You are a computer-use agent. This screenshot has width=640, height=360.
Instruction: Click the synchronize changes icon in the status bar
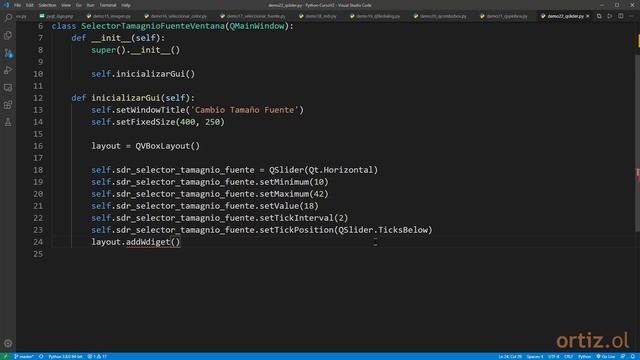click(41, 356)
